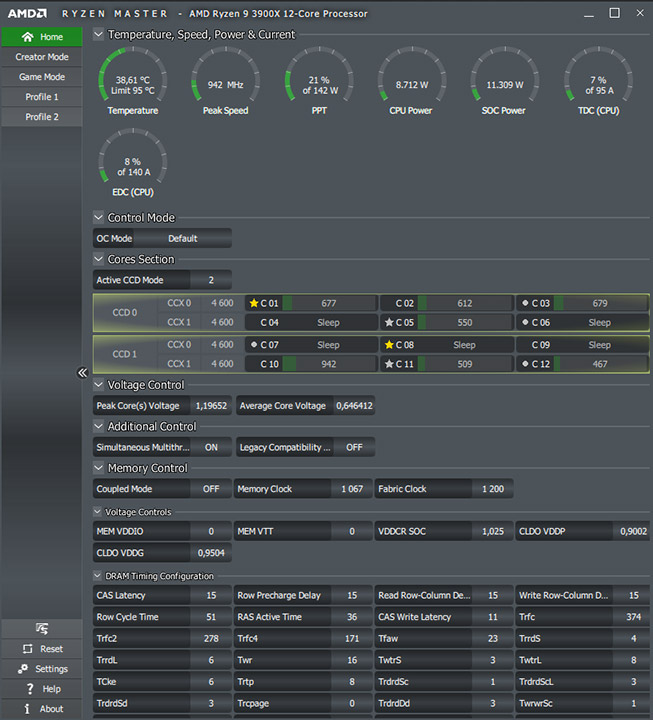653x720 pixels.
Task: Click the SOC Power gauge dial
Action: click(x=505, y=76)
